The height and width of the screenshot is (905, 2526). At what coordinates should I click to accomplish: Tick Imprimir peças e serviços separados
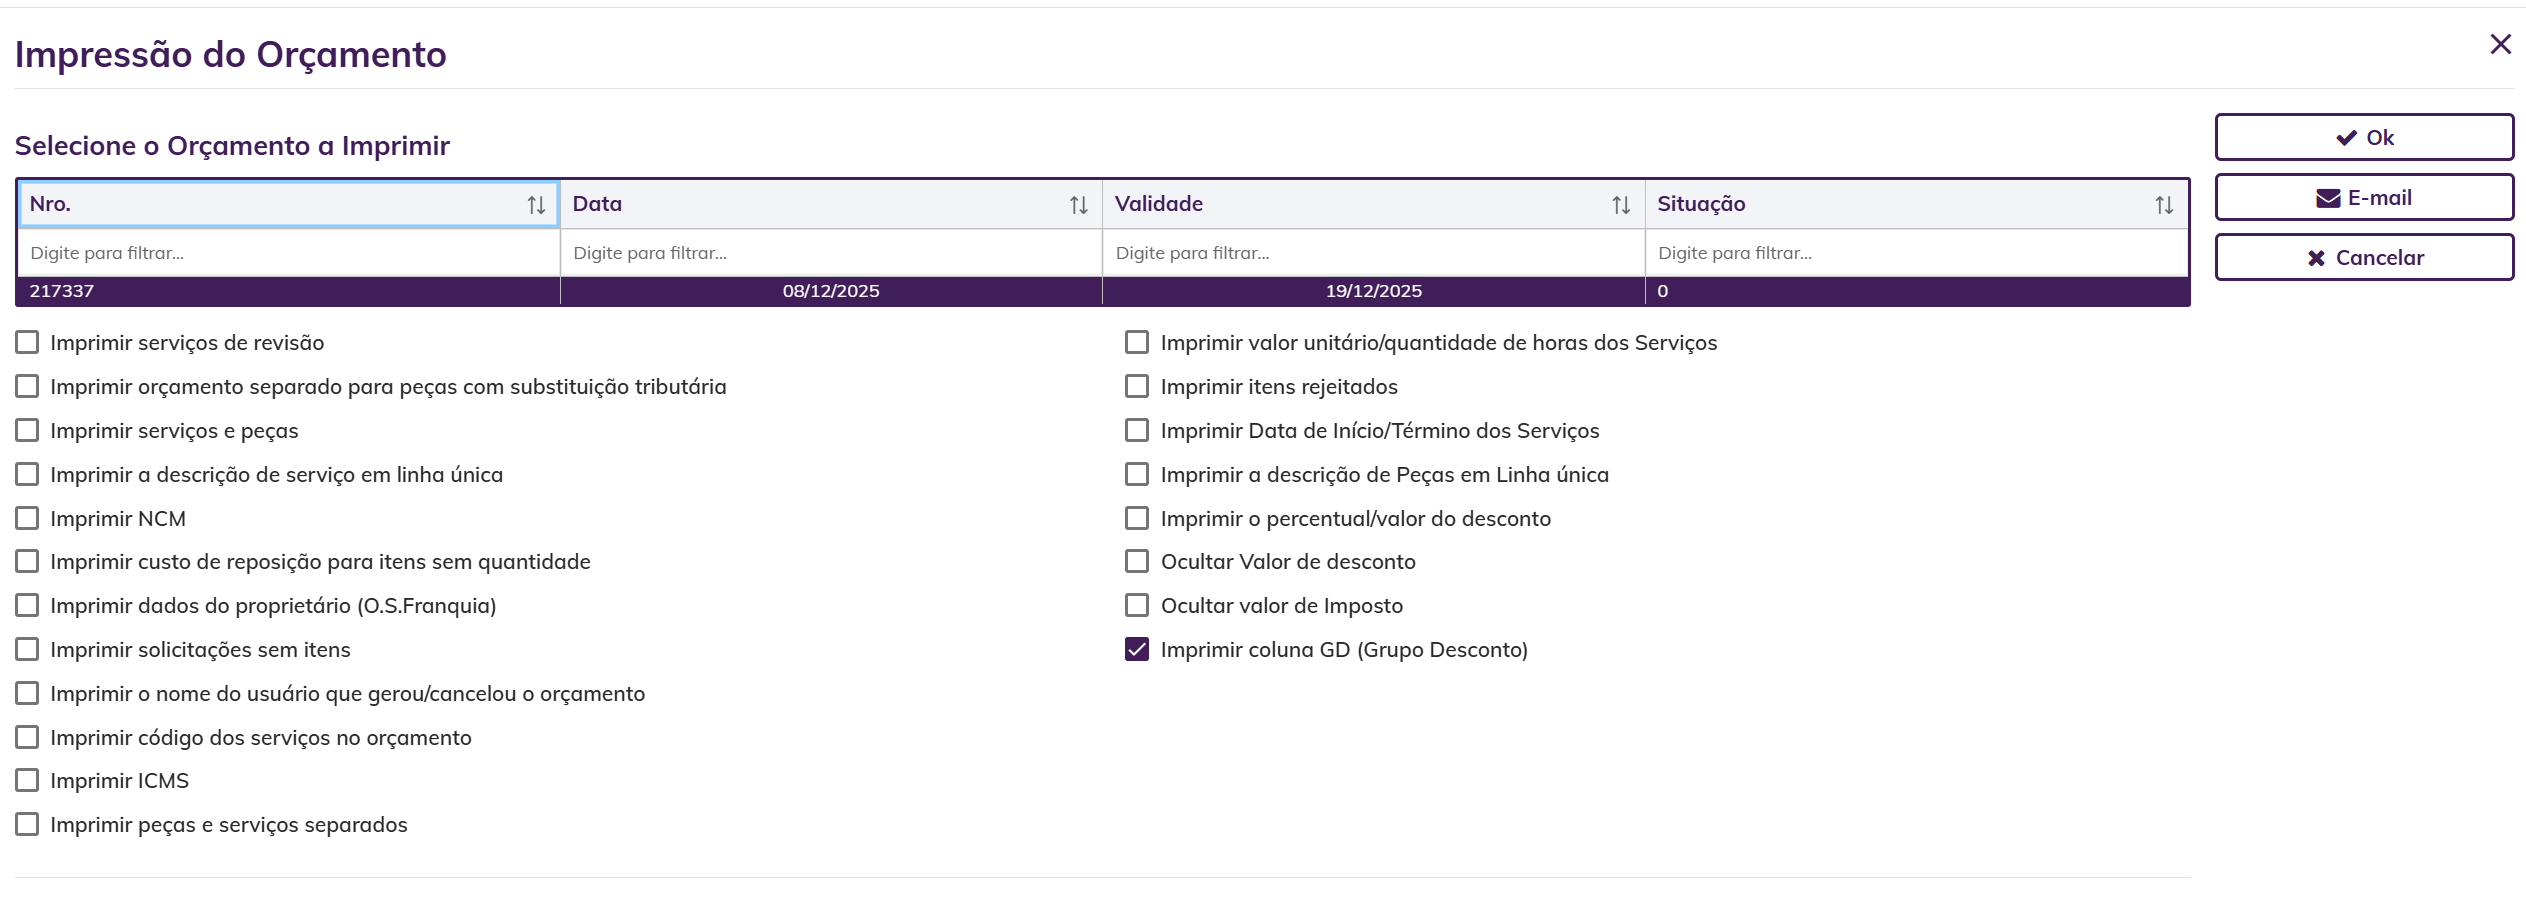(x=27, y=825)
